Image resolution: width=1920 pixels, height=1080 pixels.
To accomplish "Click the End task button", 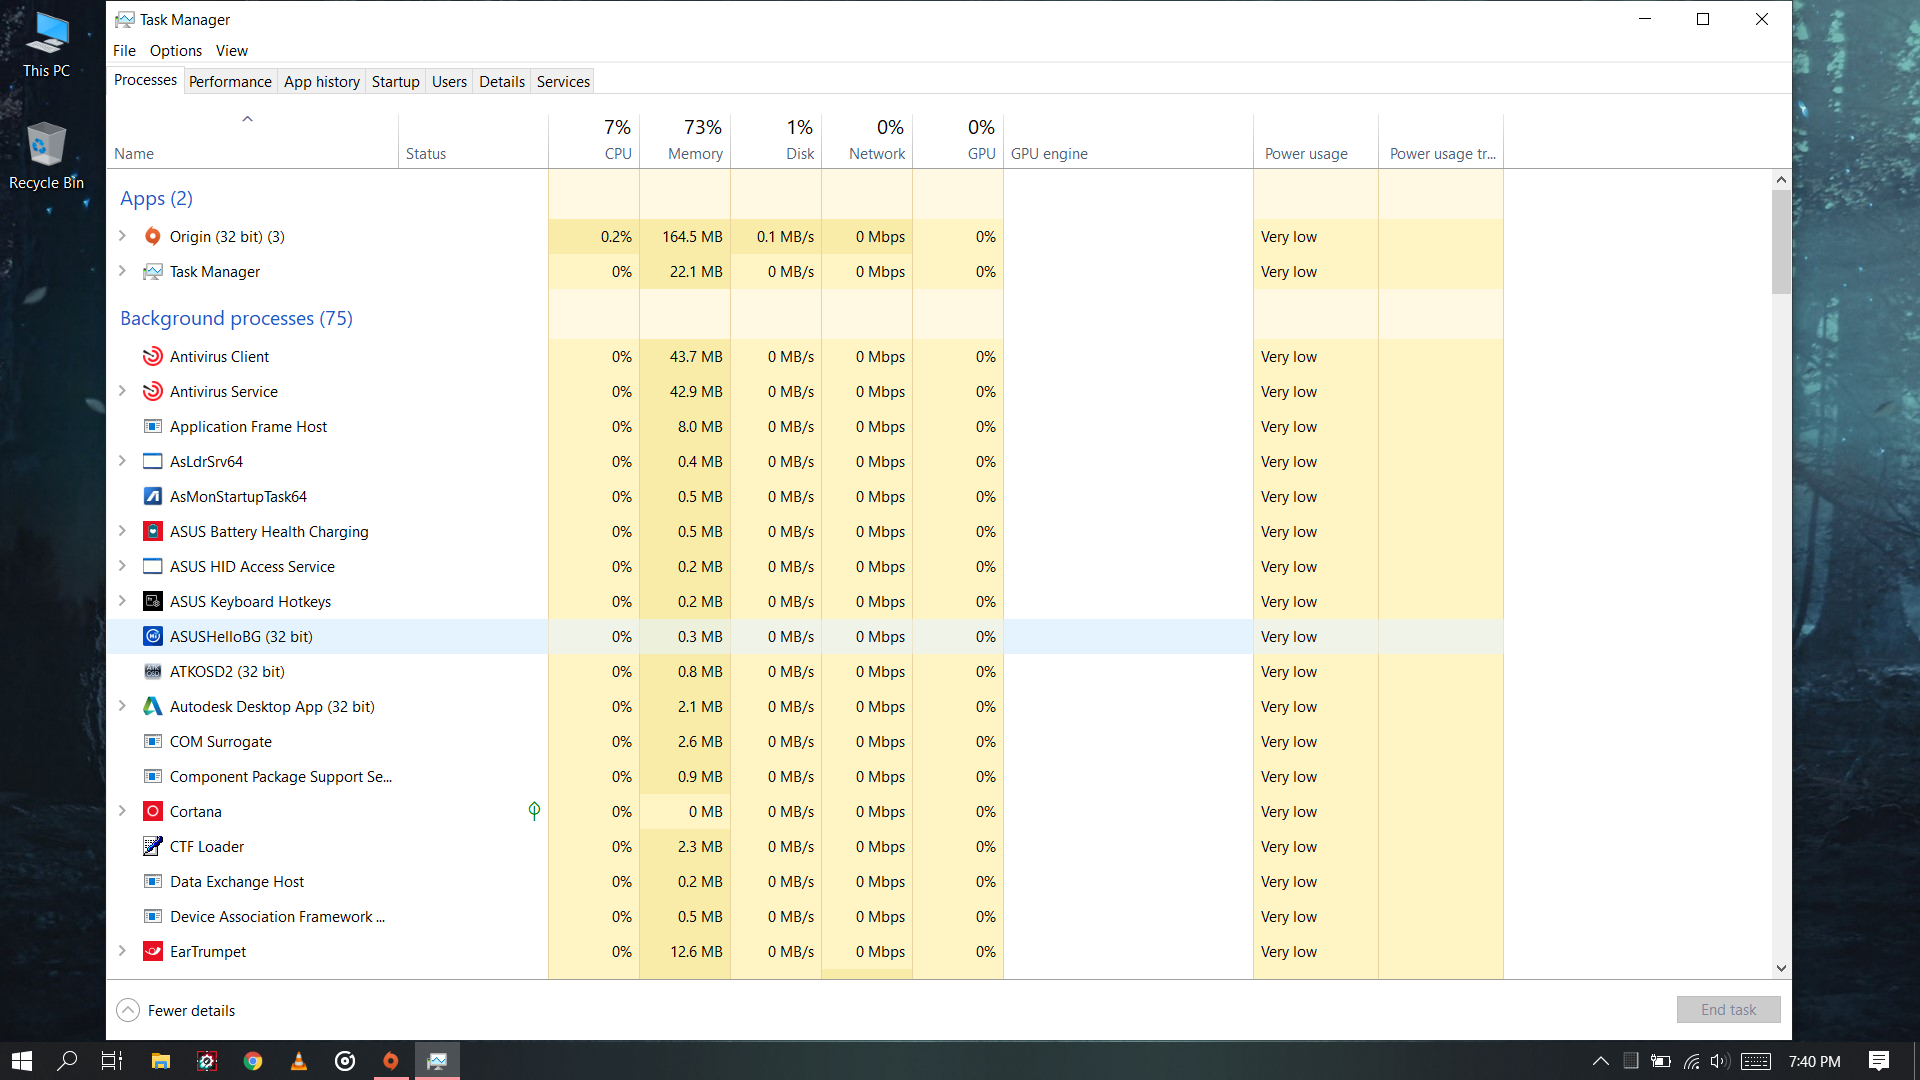I will (x=1729, y=1010).
